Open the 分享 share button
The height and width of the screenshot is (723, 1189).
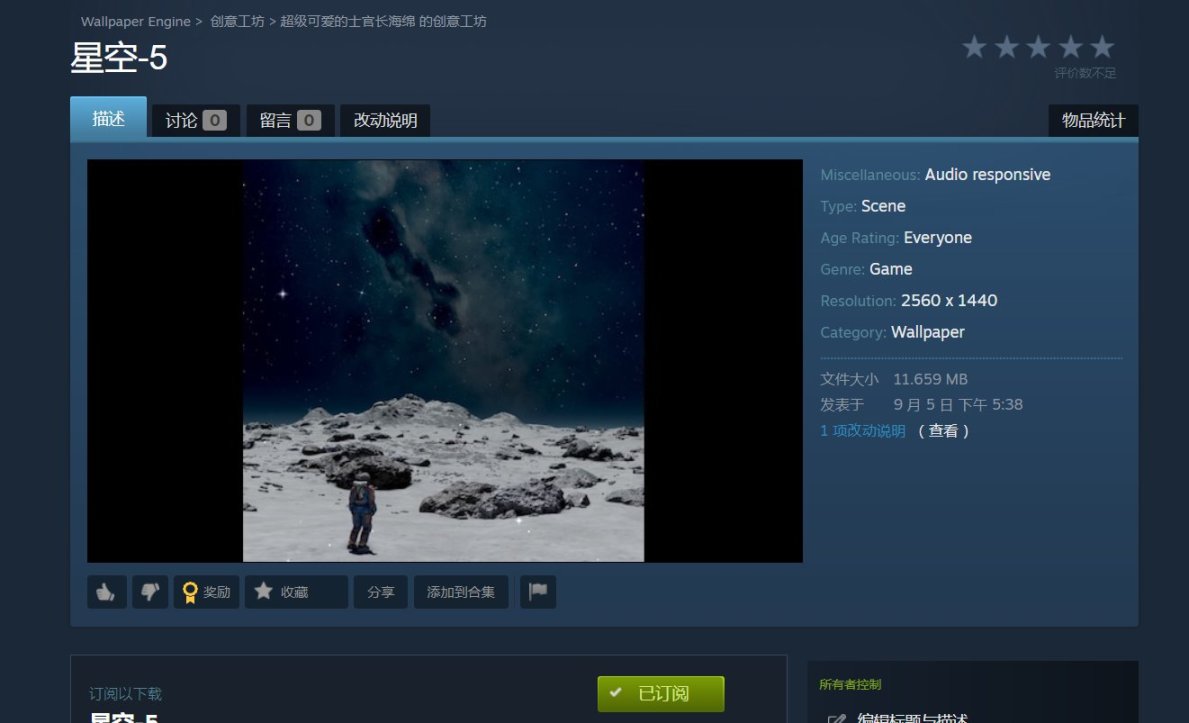pos(381,592)
